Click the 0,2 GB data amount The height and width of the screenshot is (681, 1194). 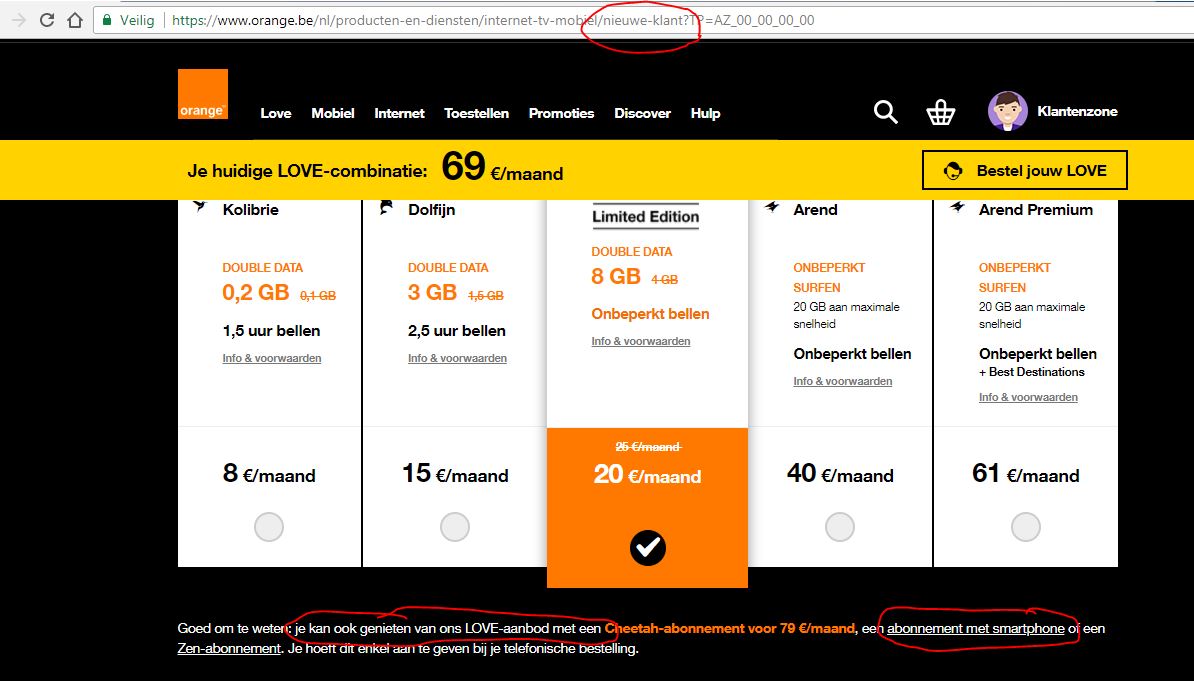pos(256,293)
